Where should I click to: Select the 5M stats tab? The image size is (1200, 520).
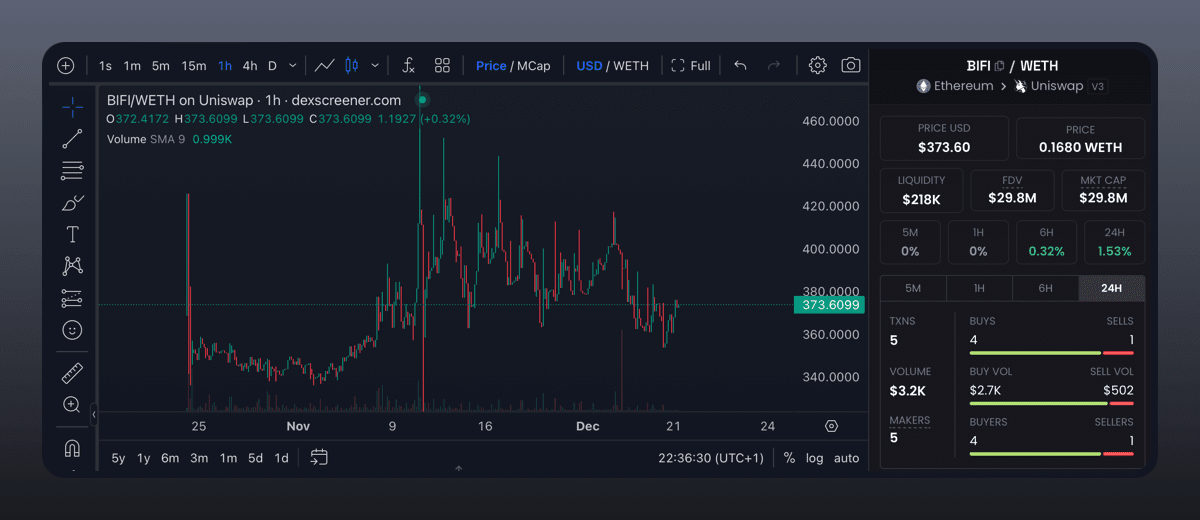912,288
